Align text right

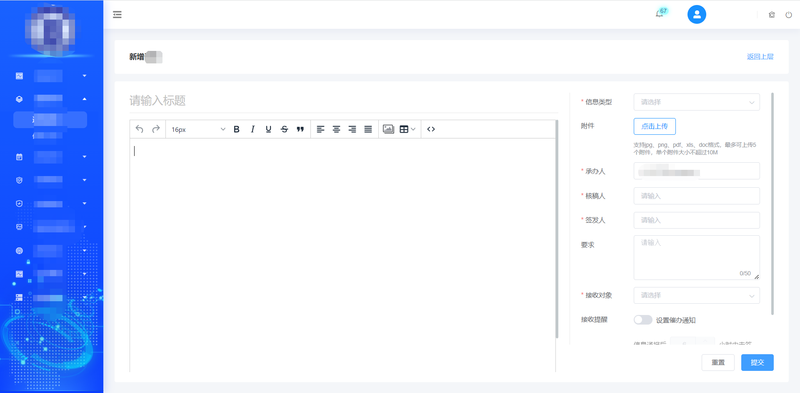[352, 129]
